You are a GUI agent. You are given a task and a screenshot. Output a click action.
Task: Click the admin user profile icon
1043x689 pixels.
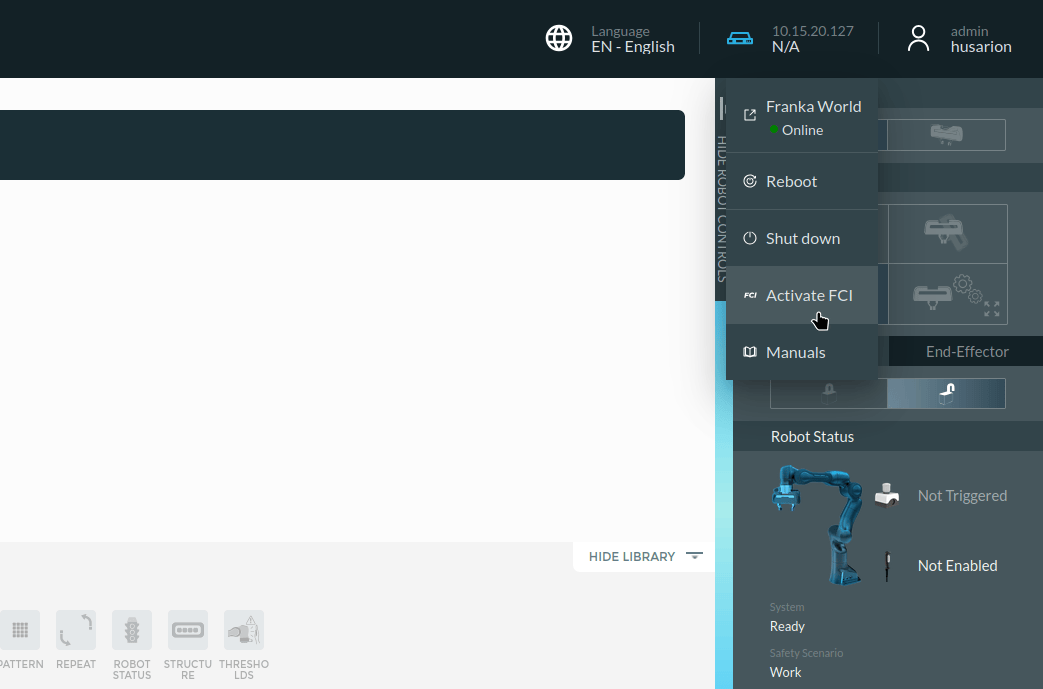click(918, 39)
